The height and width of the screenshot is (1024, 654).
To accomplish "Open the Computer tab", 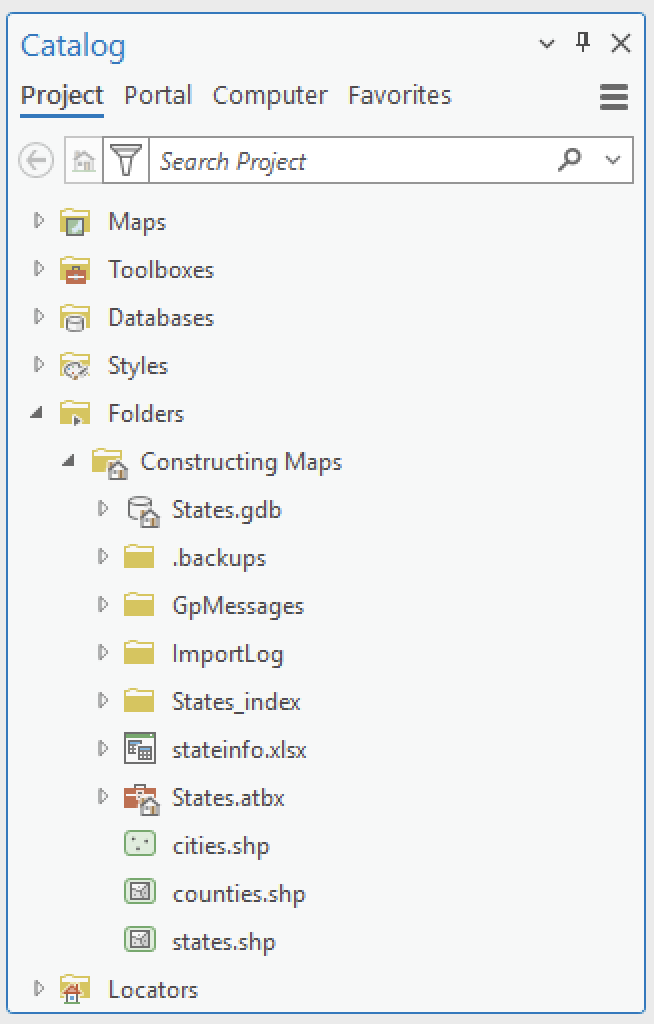I will click(x=269, y=95).
